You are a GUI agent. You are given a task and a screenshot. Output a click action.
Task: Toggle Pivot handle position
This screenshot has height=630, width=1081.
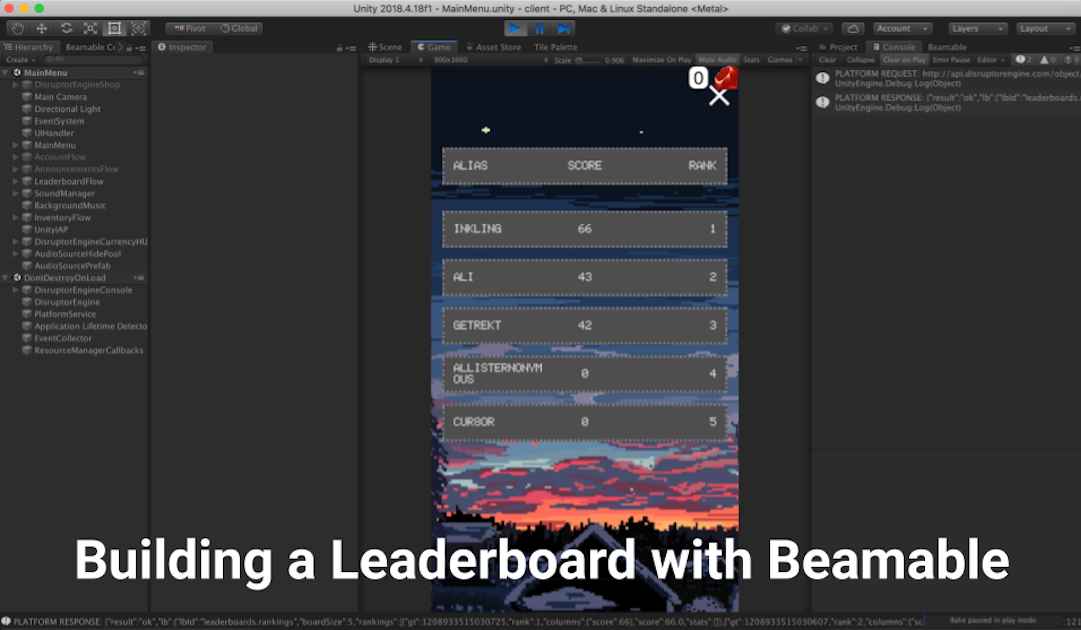click(x=189, y=28)
